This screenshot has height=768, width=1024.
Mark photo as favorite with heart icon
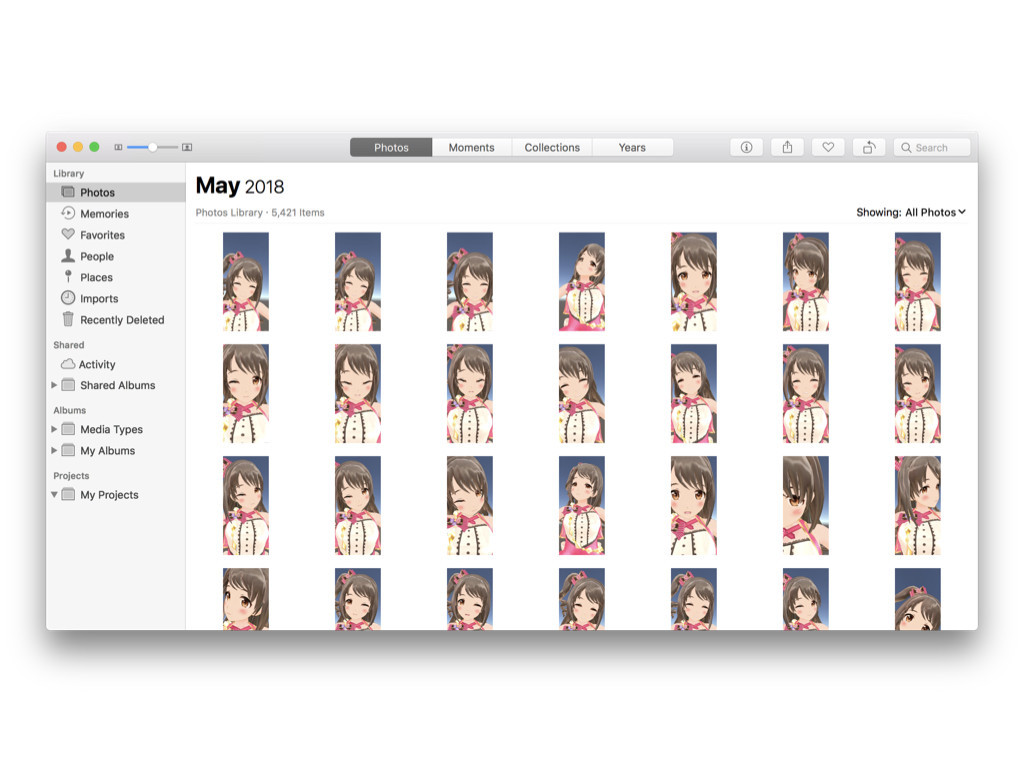coord(828,148)
